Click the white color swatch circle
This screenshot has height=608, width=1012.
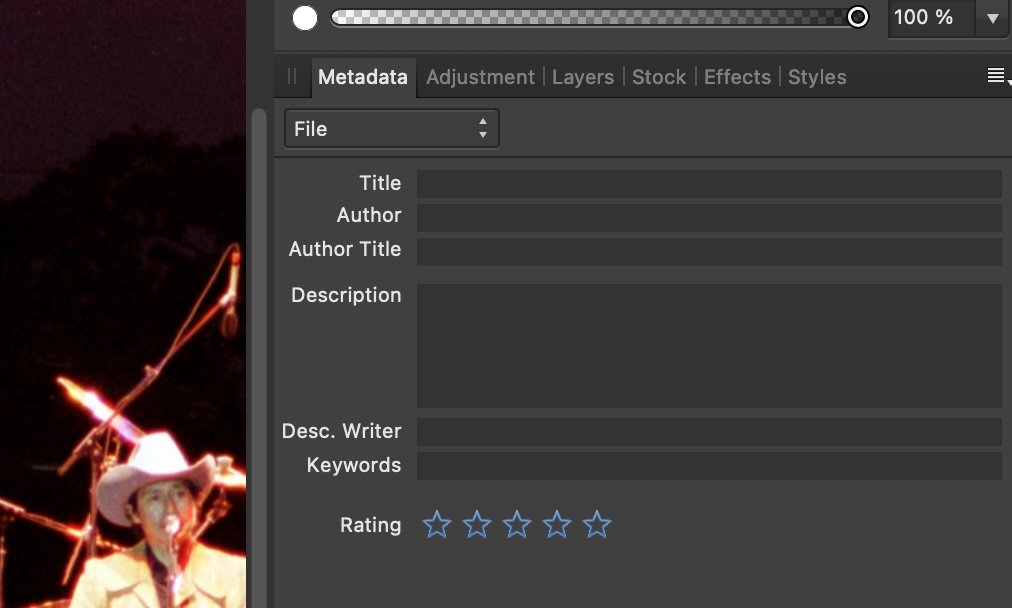click(305, 18)
